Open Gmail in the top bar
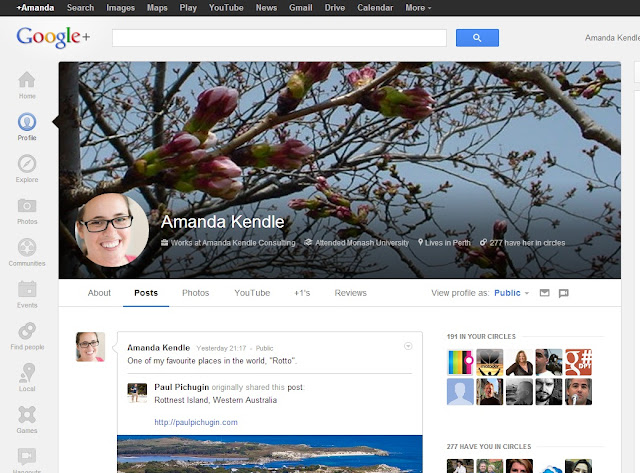This screenshot has width=640, height=473. [301, 8]
